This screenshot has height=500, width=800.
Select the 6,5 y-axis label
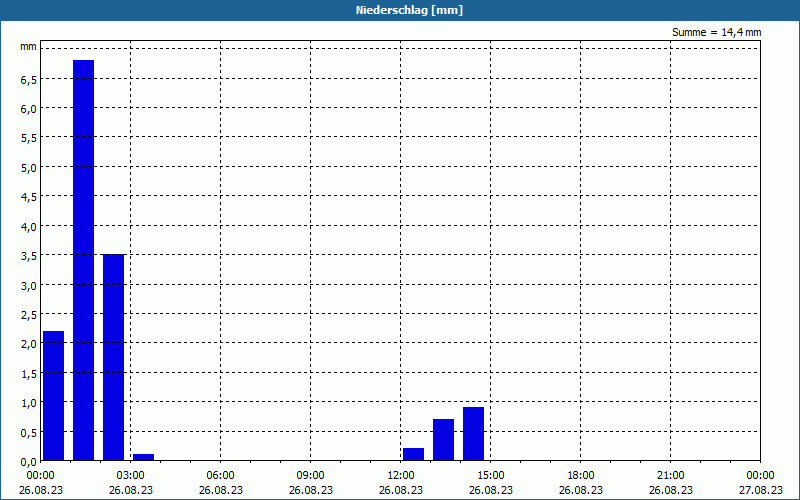click(x=29, y=79)
